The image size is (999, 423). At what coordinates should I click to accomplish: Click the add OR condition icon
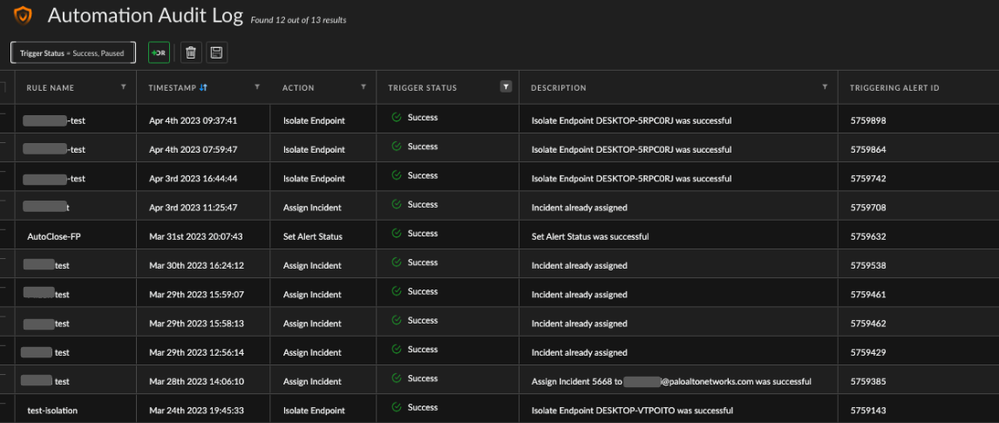click(159, 52)
